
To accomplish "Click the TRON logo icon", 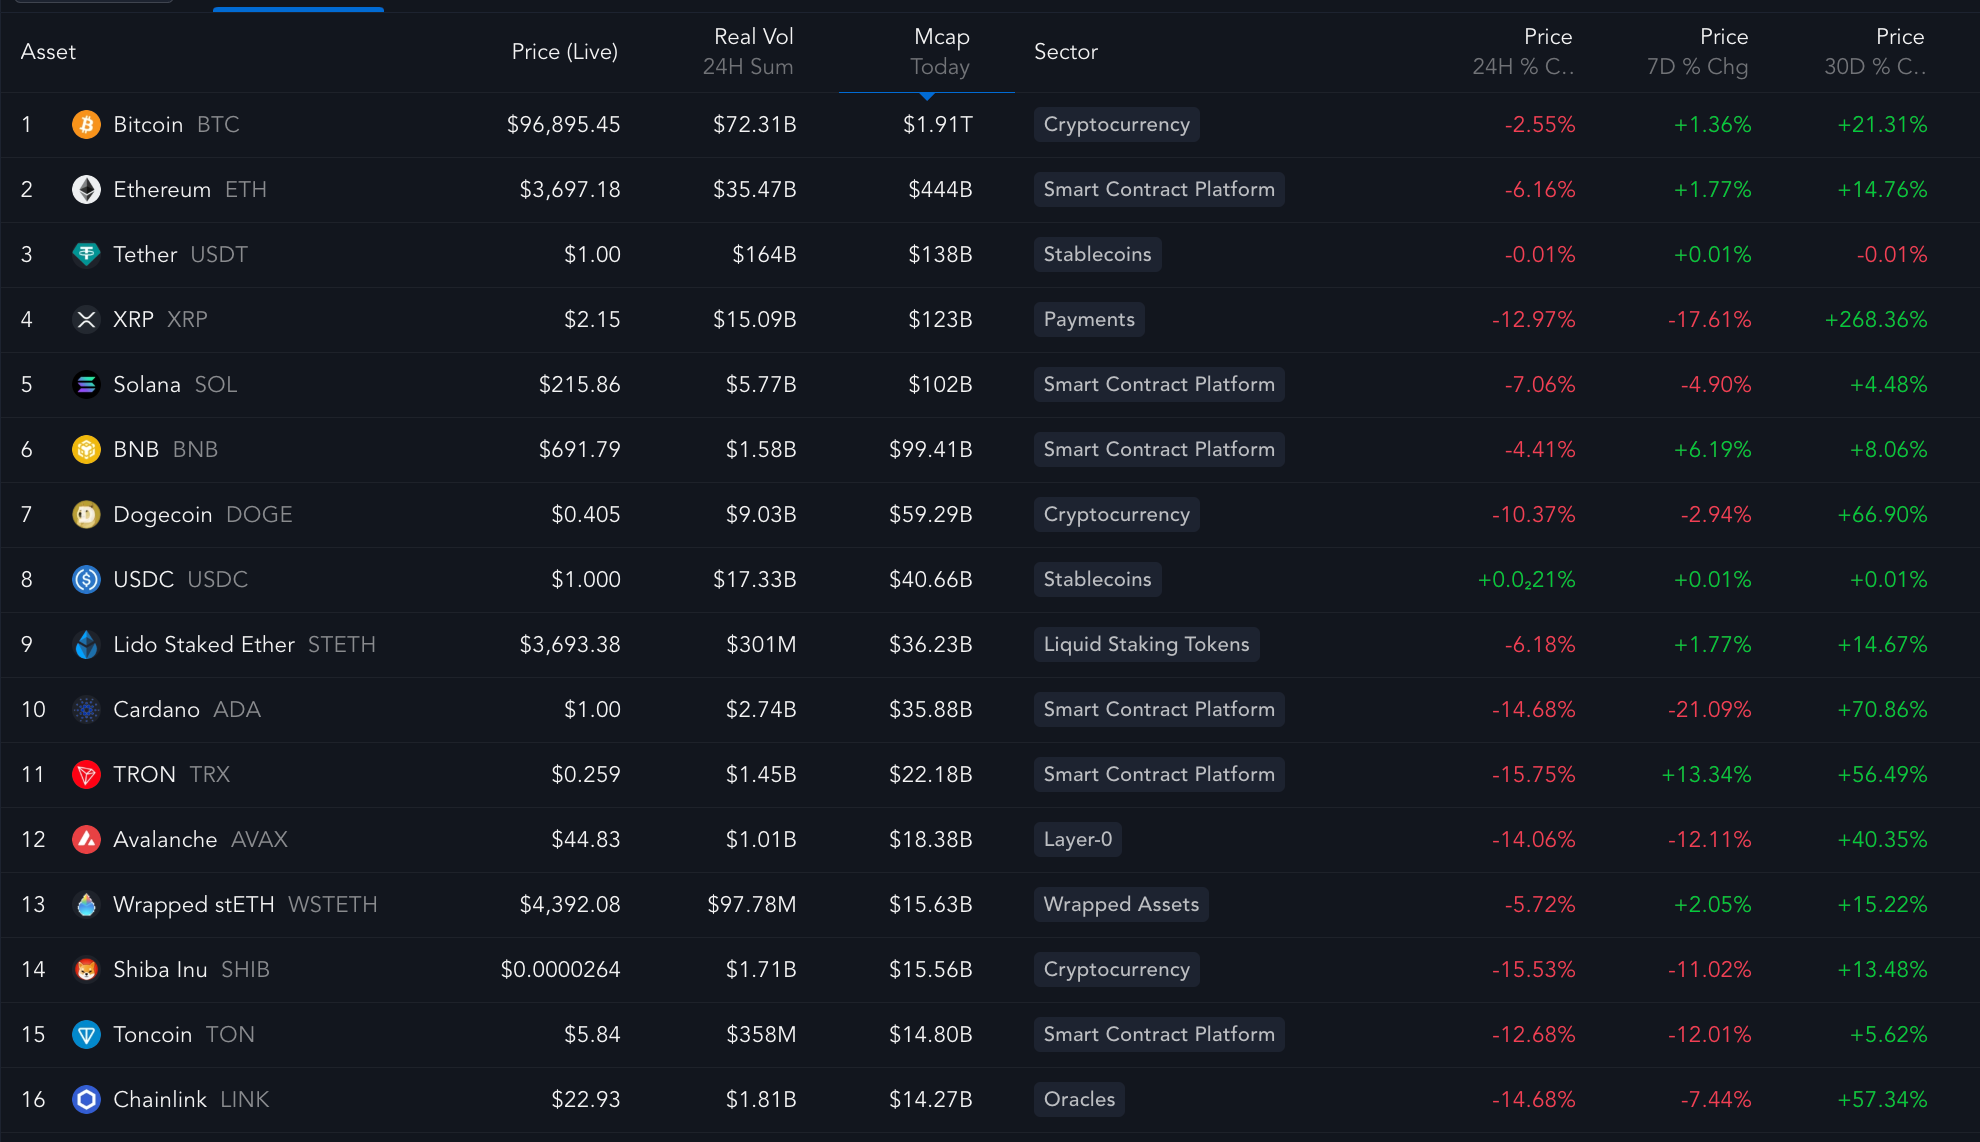I will [87, 775].
